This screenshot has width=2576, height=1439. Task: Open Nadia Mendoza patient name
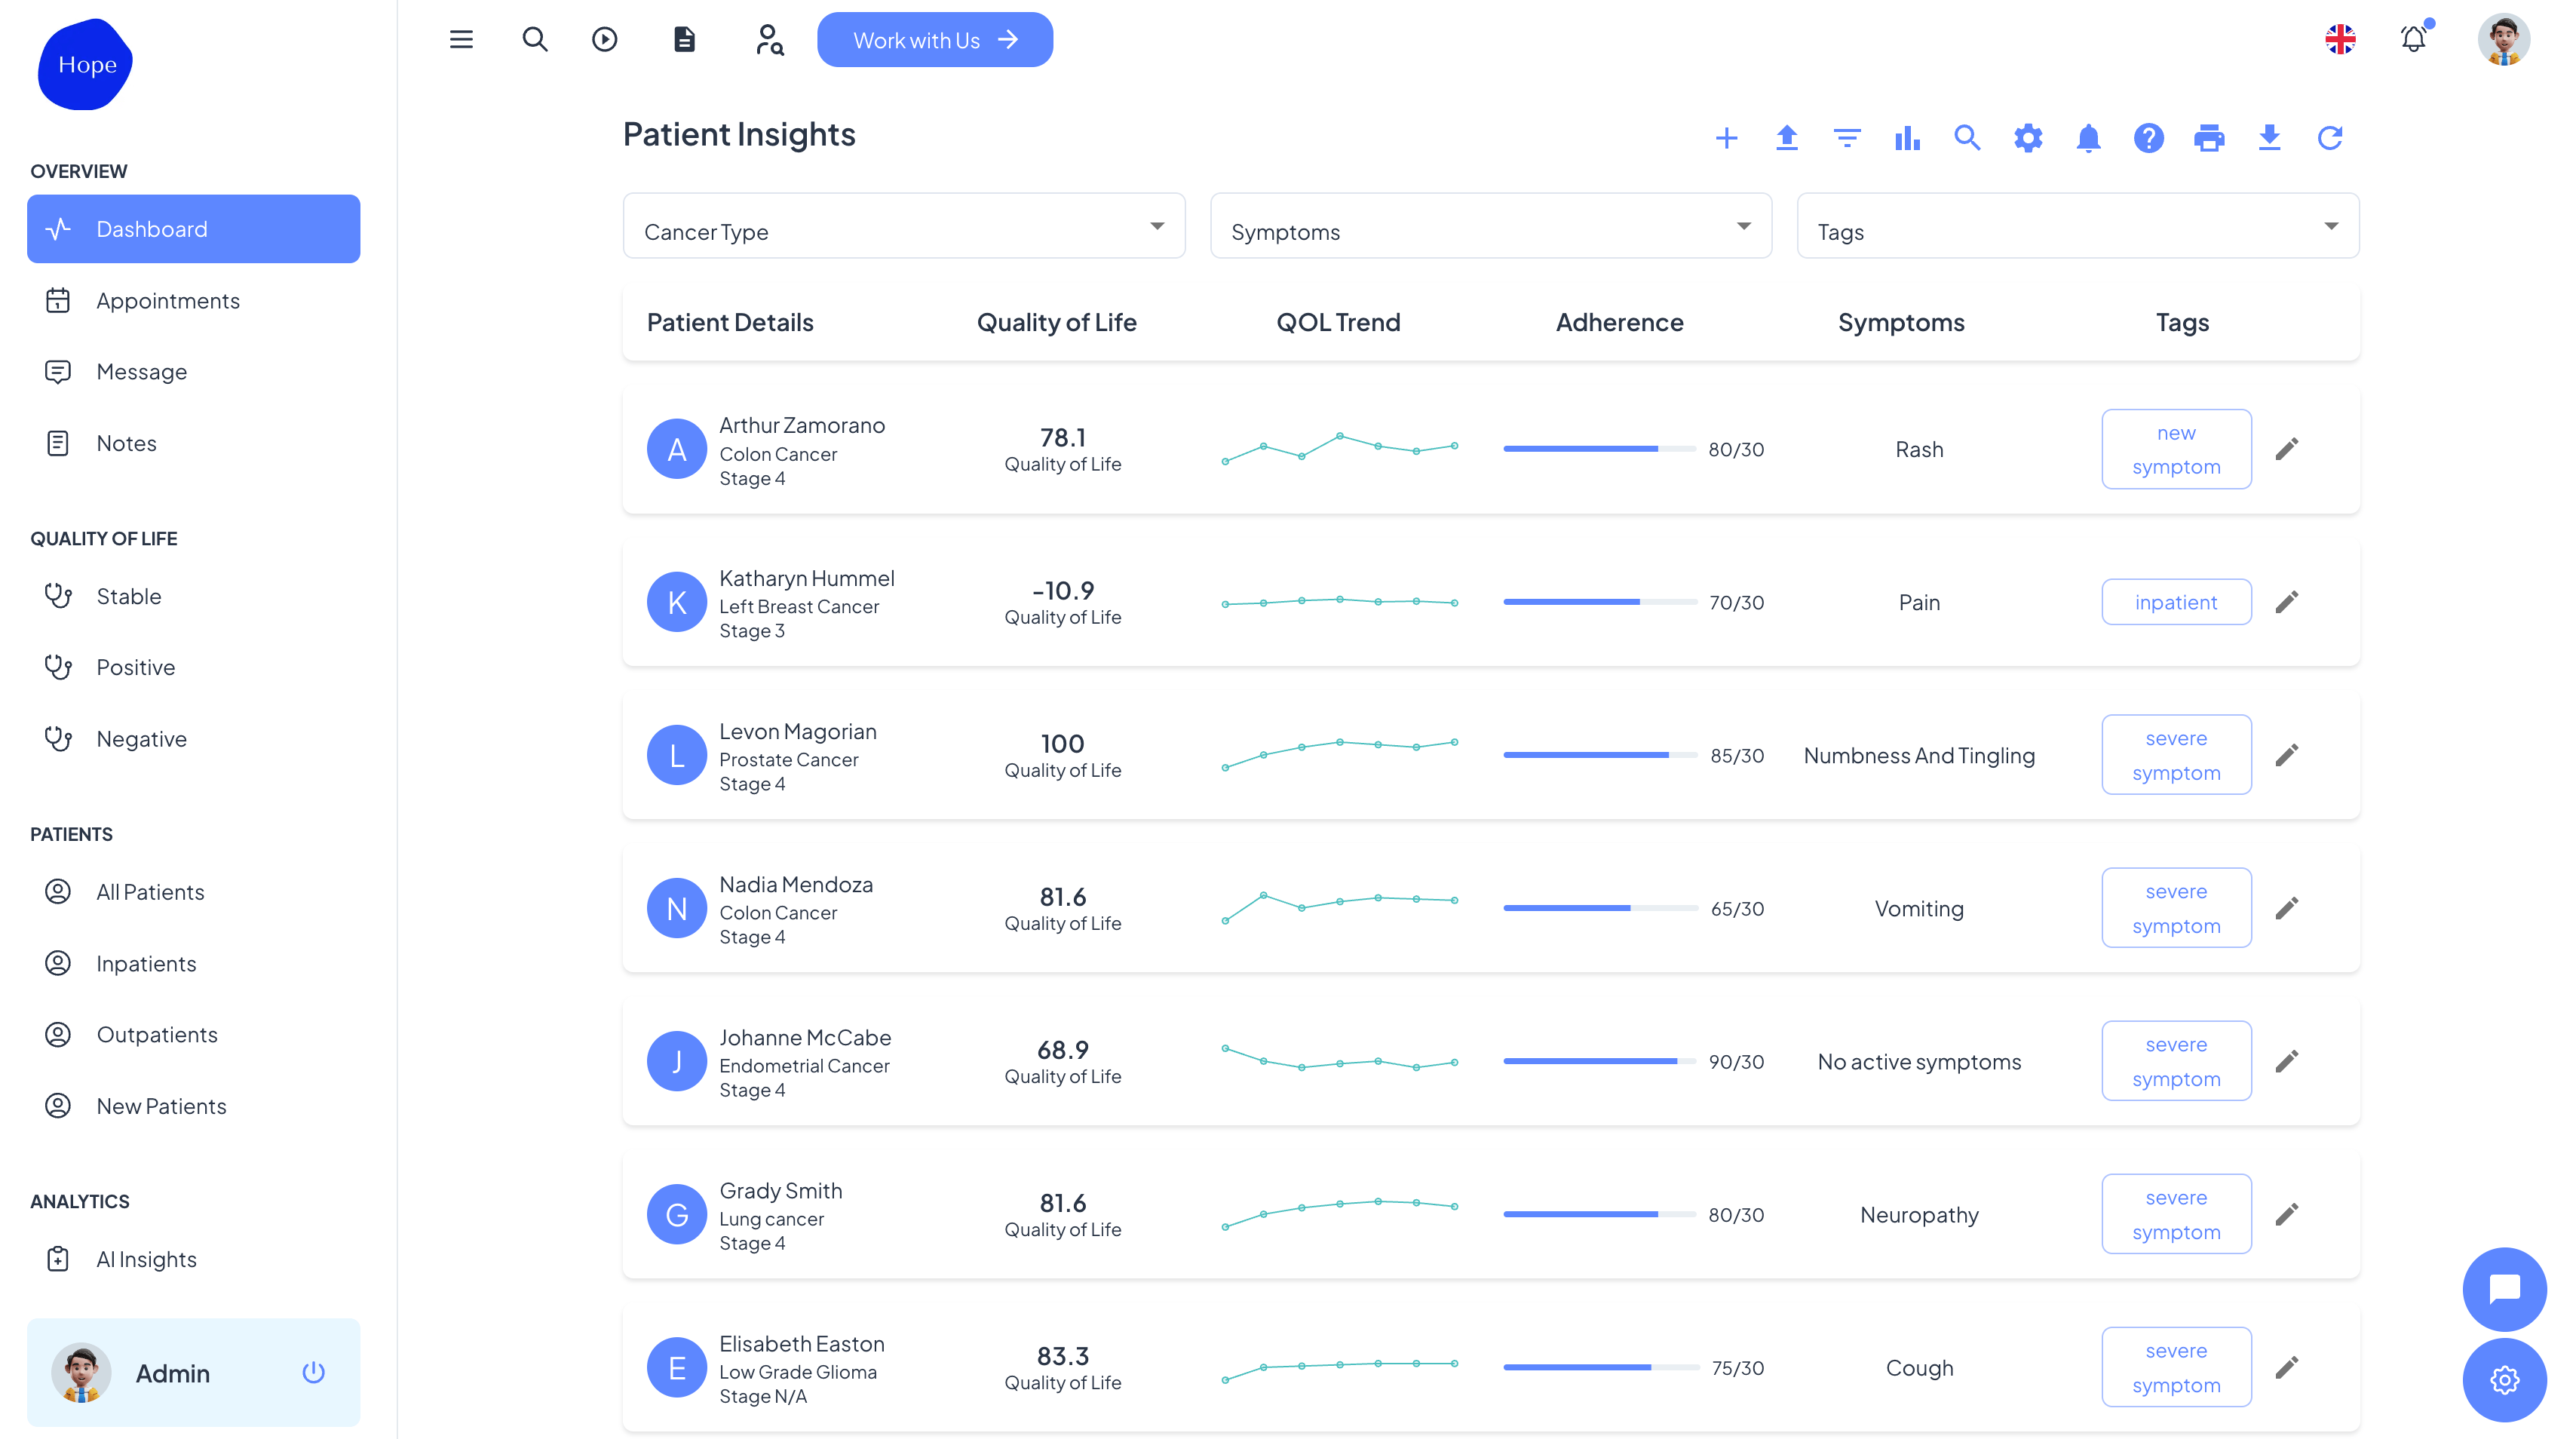point(796,884)
